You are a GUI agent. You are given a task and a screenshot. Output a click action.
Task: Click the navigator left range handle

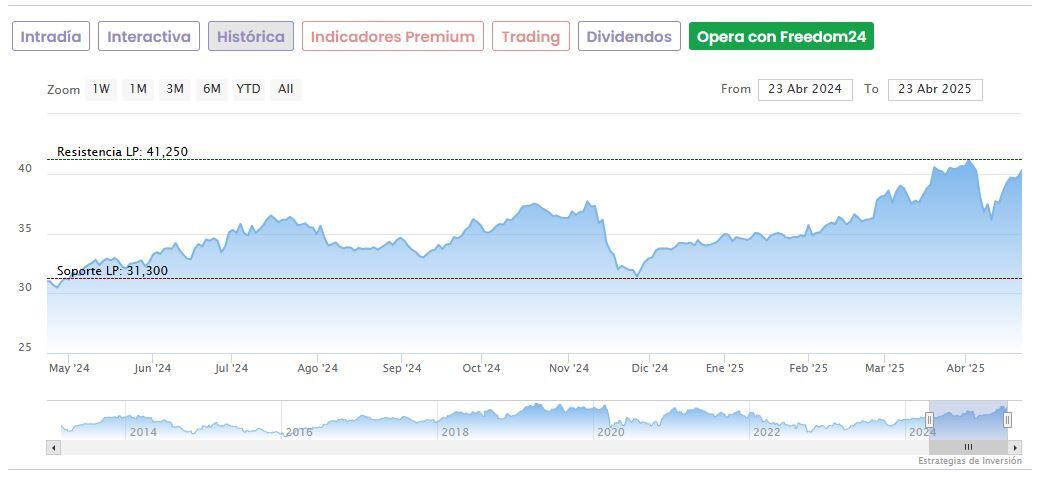pos(929,420)
